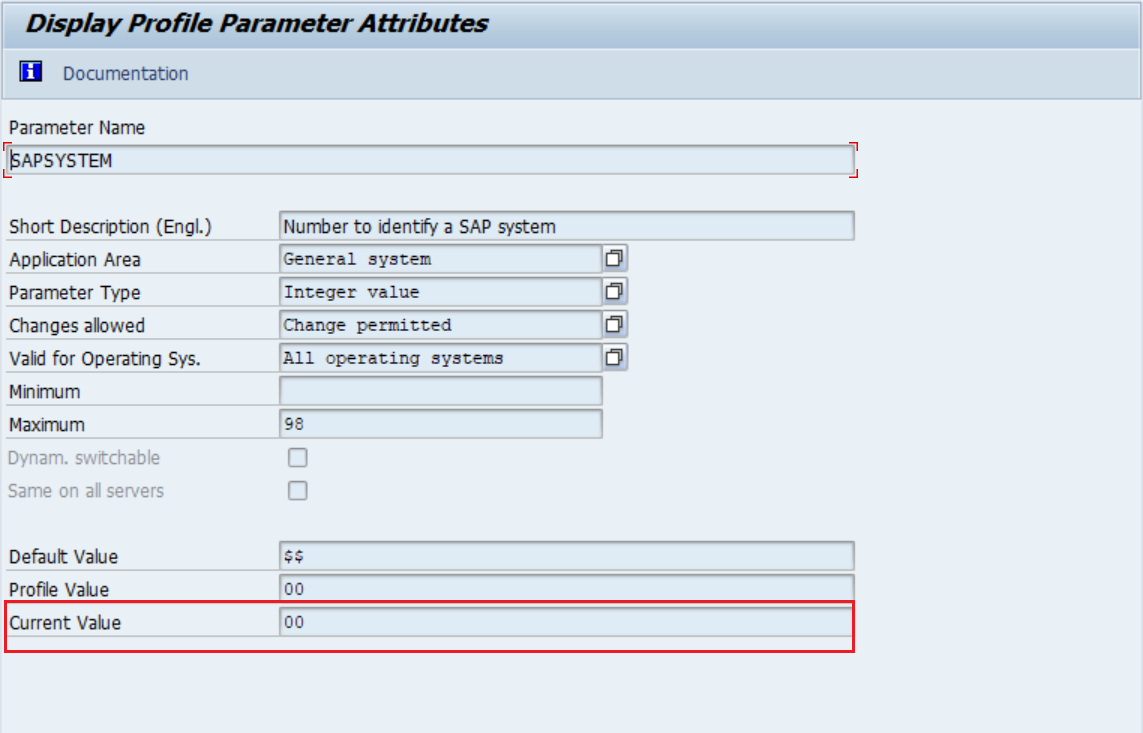Open the Parameter Type selection list
Viewport: 1143px width, 733px height.
(617, 291)
